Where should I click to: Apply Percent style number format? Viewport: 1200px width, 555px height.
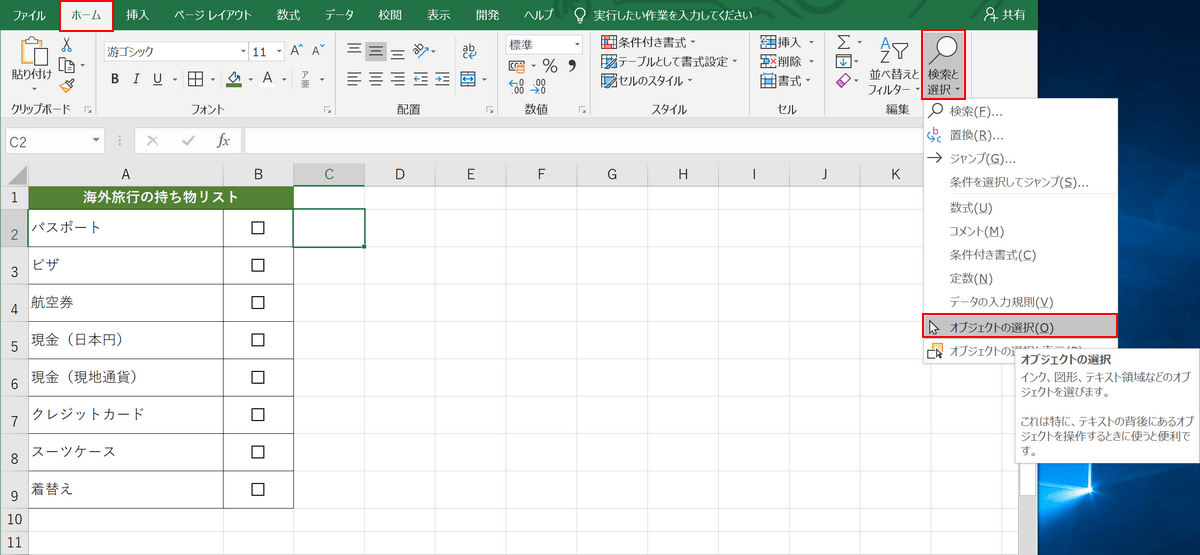(x=549, y=66)
